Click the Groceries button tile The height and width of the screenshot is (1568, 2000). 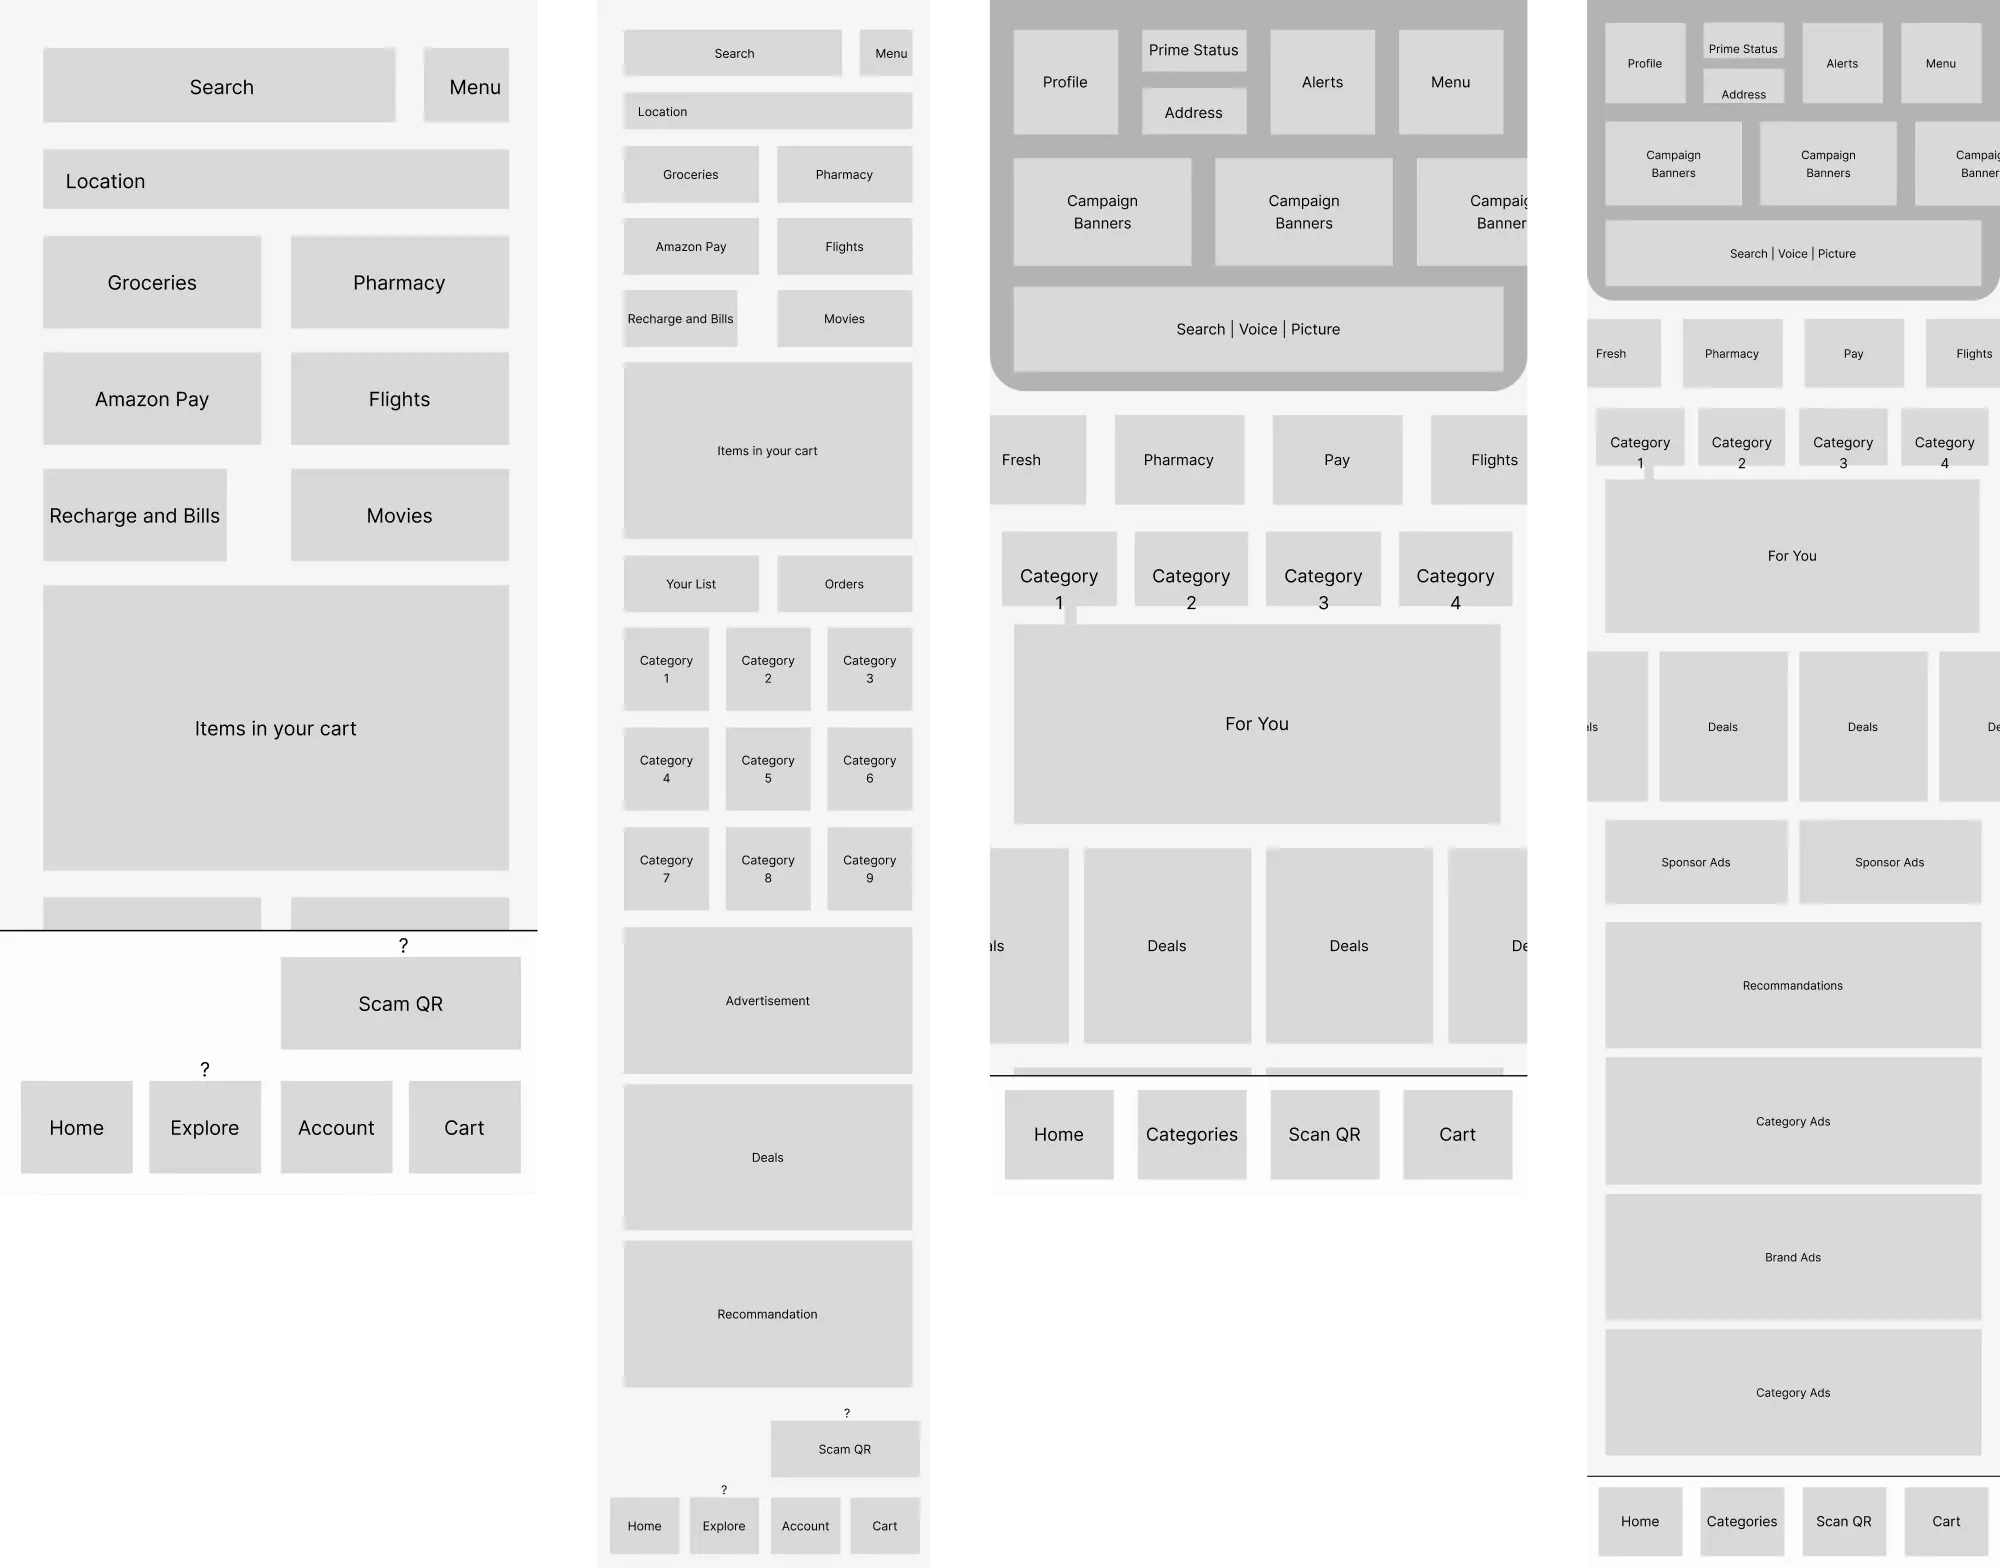(151, 282)
